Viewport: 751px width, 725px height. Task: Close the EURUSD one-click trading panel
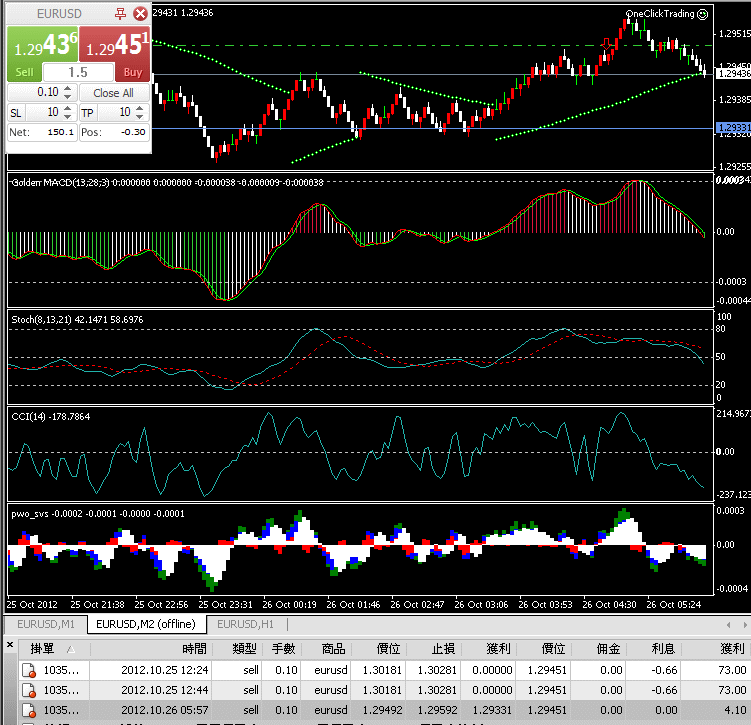tap(140, 14)
